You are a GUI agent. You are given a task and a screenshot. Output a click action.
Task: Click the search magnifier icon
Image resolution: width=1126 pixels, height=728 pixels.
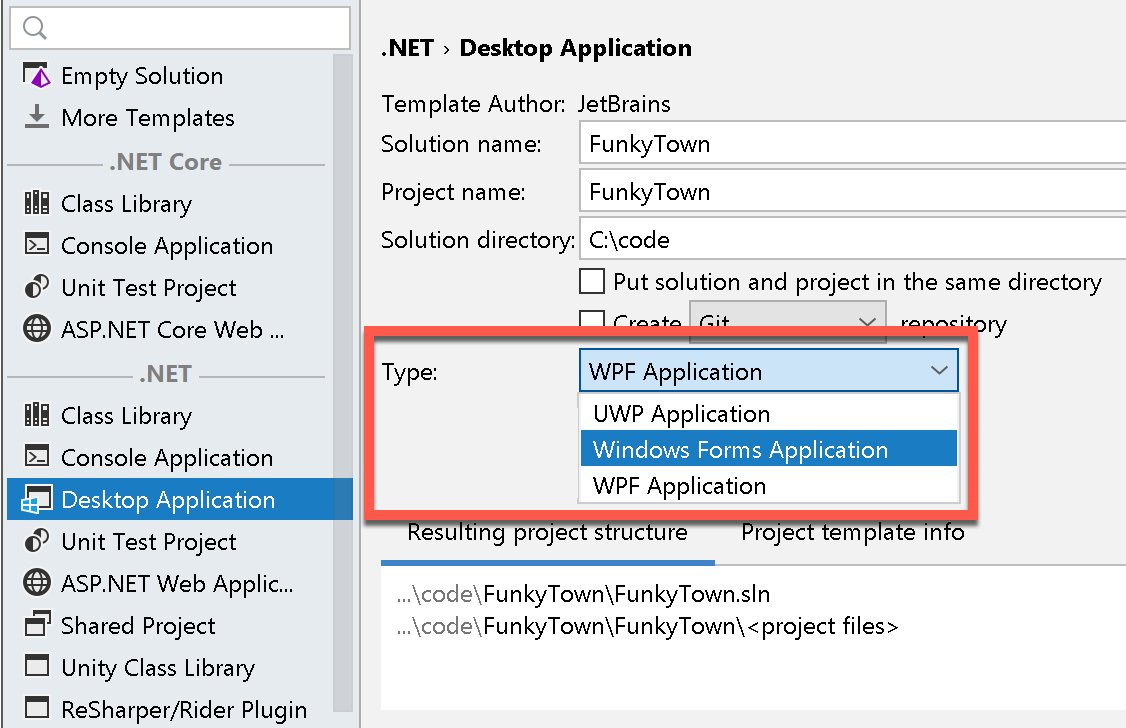pos(33,27)
